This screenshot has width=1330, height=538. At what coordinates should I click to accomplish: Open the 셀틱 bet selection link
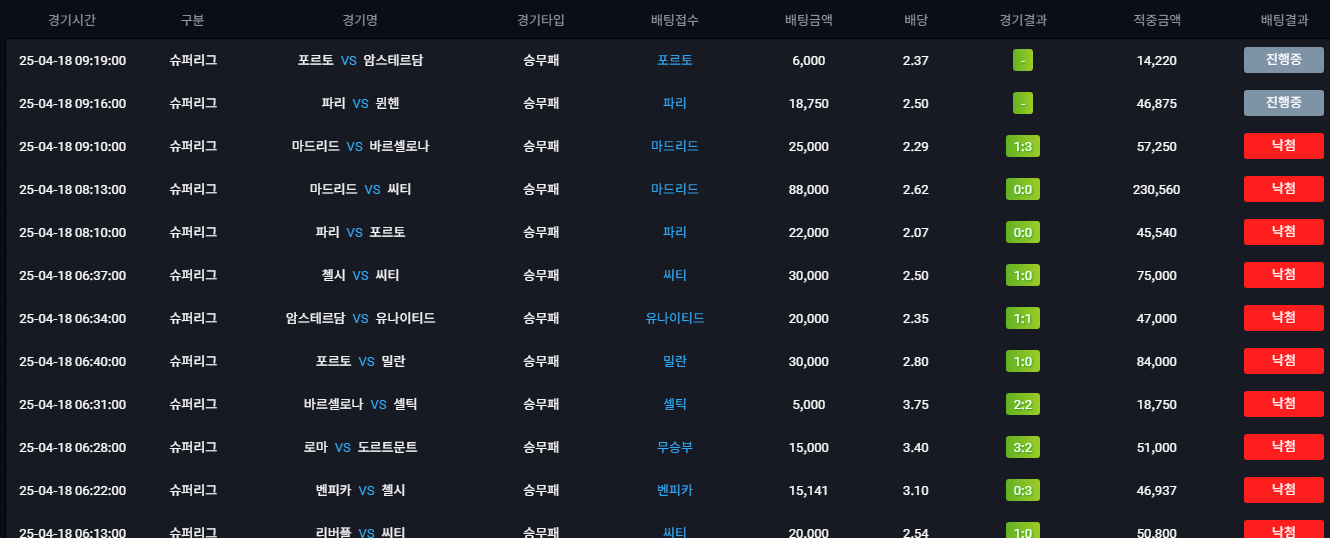675,404
